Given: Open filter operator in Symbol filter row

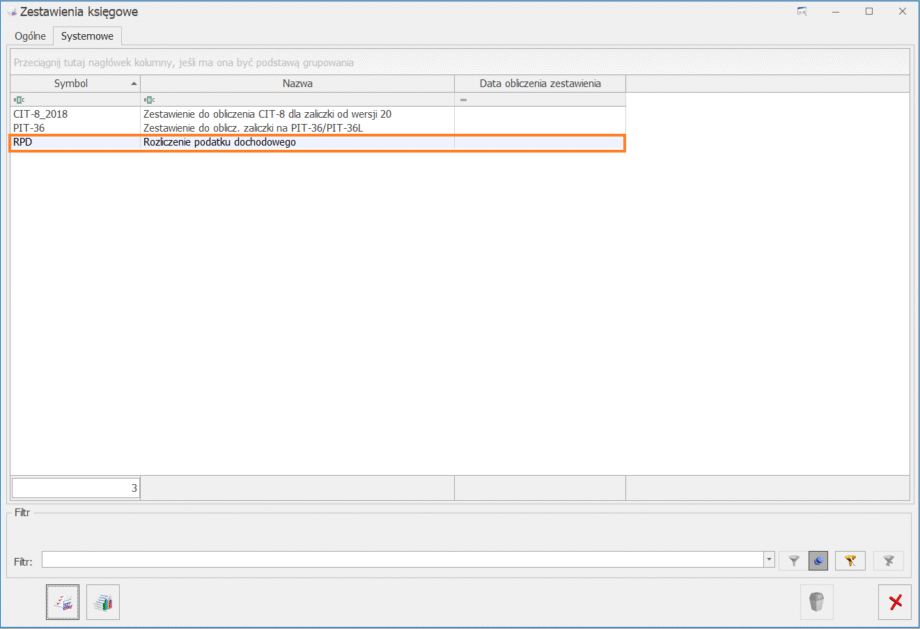Looking at the screenshot, I should point(19,100).
